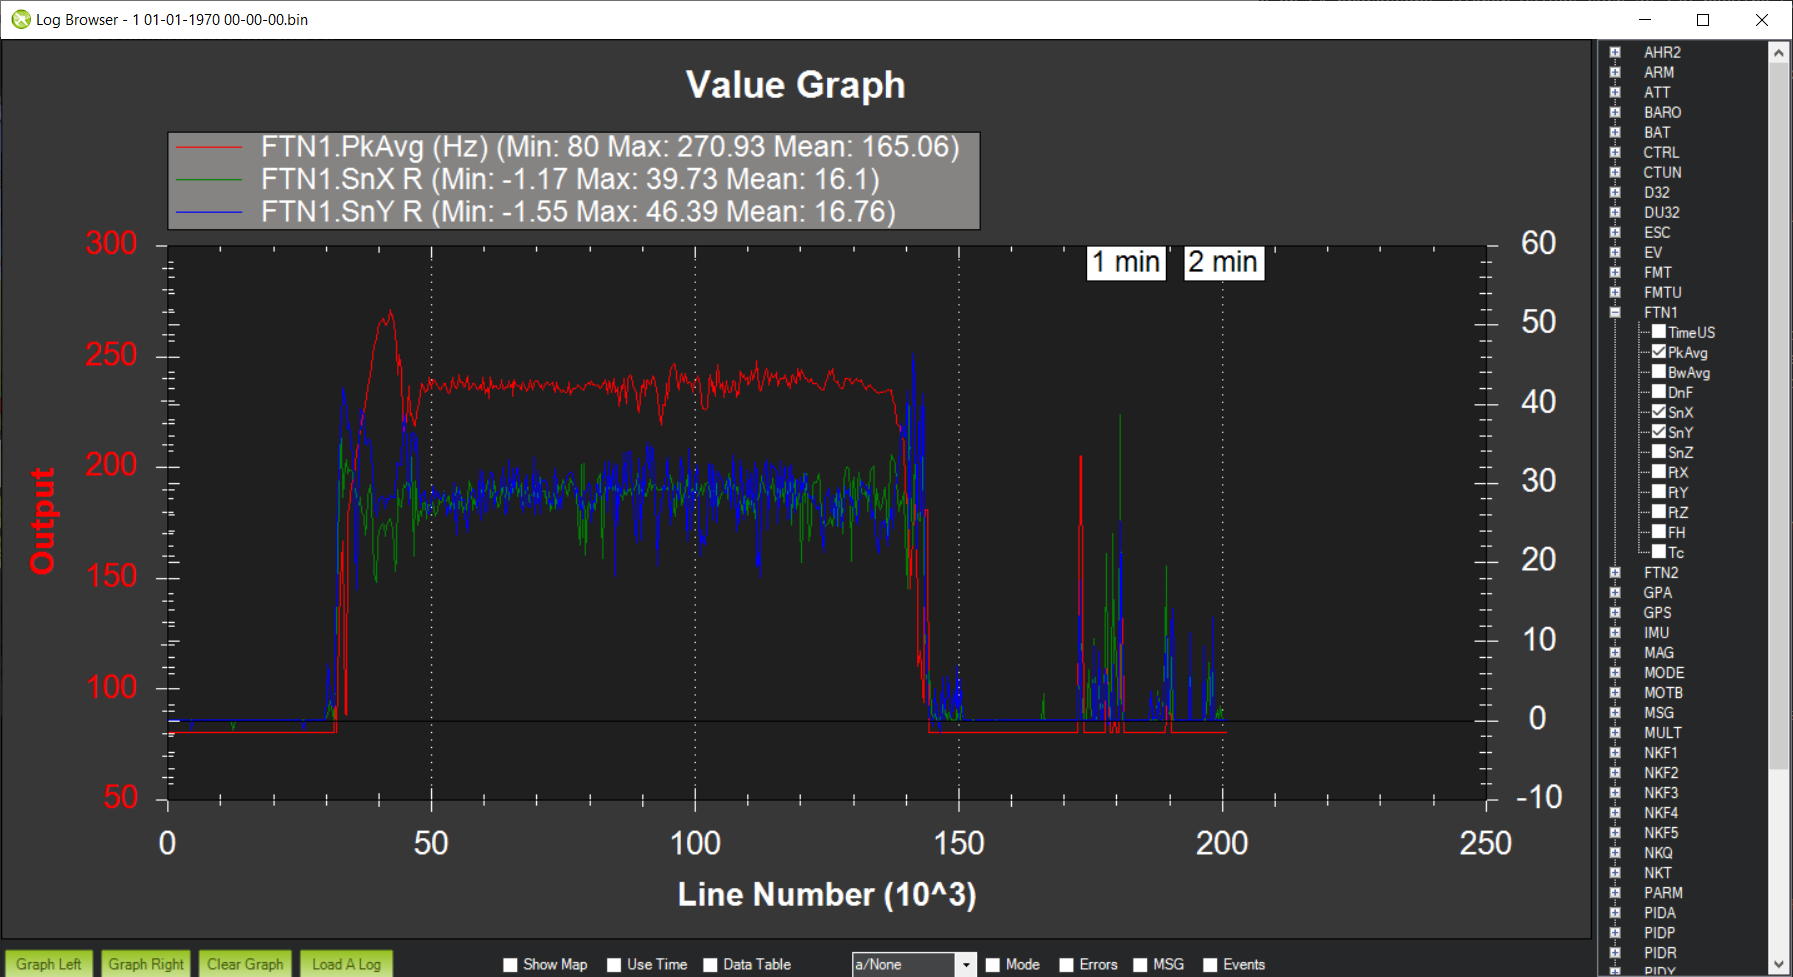Click the Load A Log button
Image resolution: width=1793 pixels, height=977 pixels.
(346, 964)
